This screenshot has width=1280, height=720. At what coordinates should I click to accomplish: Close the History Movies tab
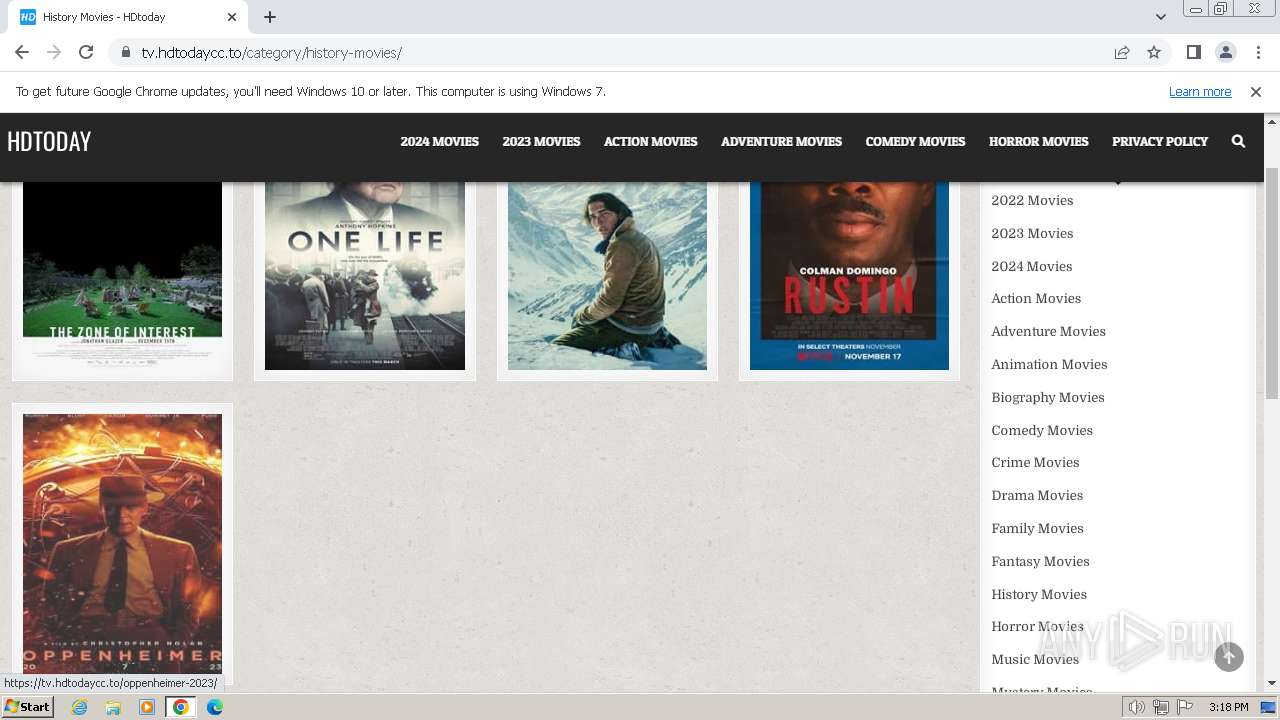coord(232,17)
